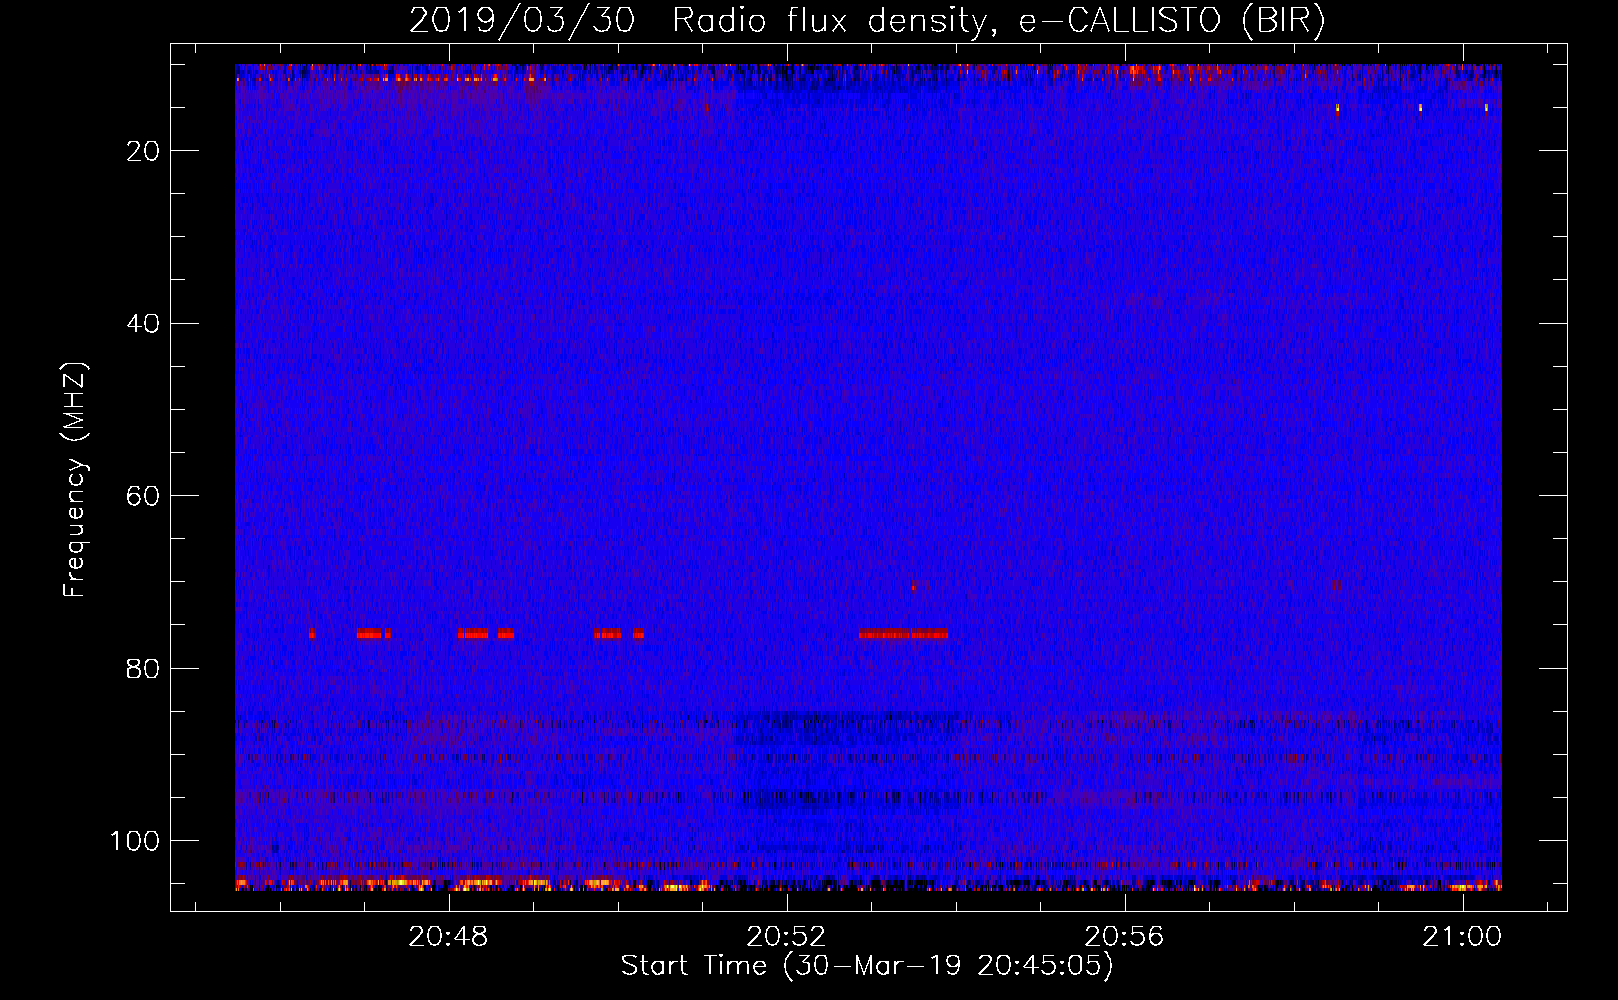Click the 20:48 time tick label
This screenshot has width=1618, height=1000.
tap(449, 937)
